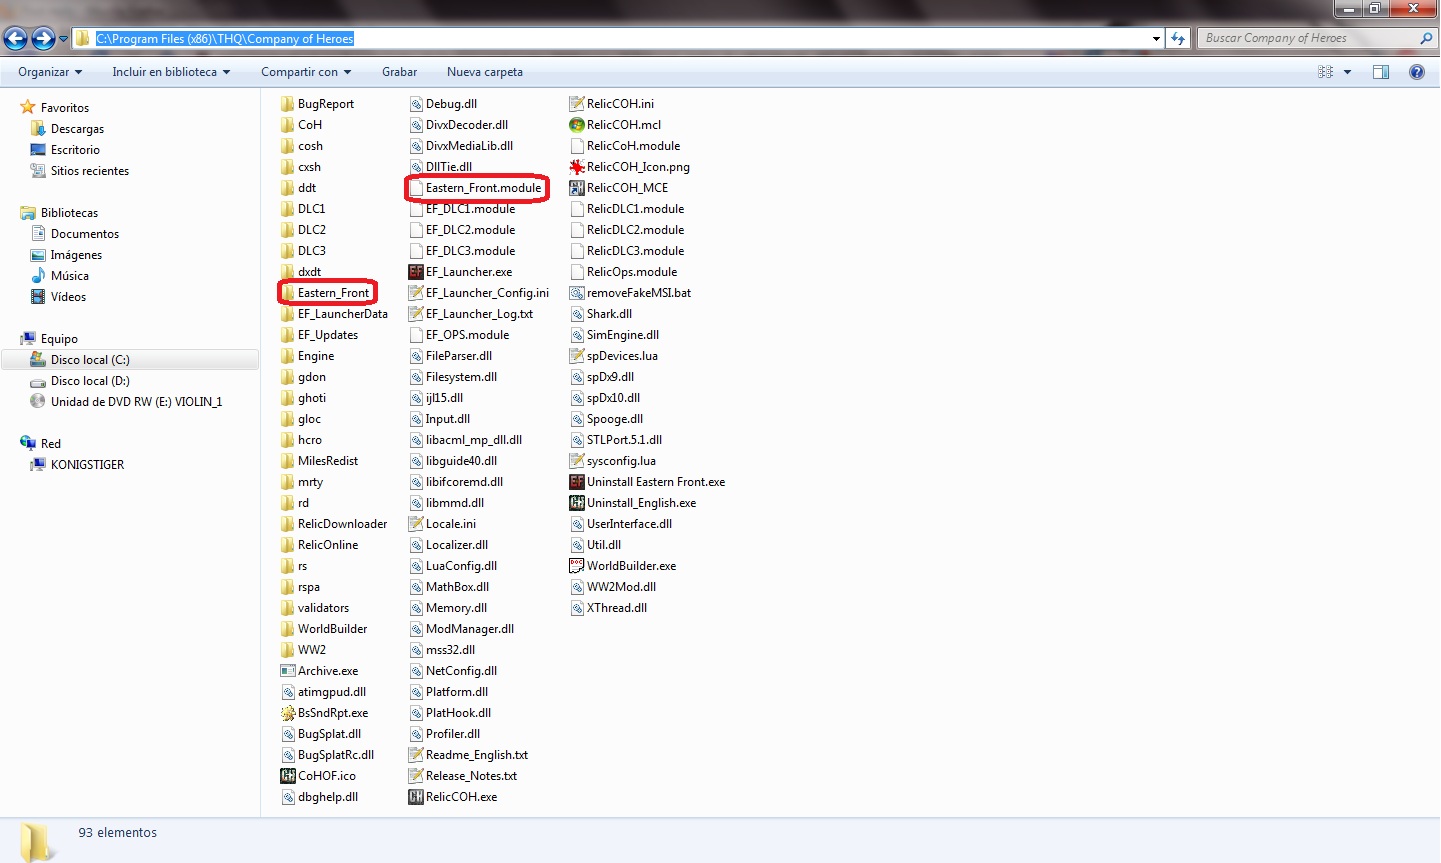Open Escritorio in the navigation pane
Screen dimensions: 1441x863
pos(75,150)
